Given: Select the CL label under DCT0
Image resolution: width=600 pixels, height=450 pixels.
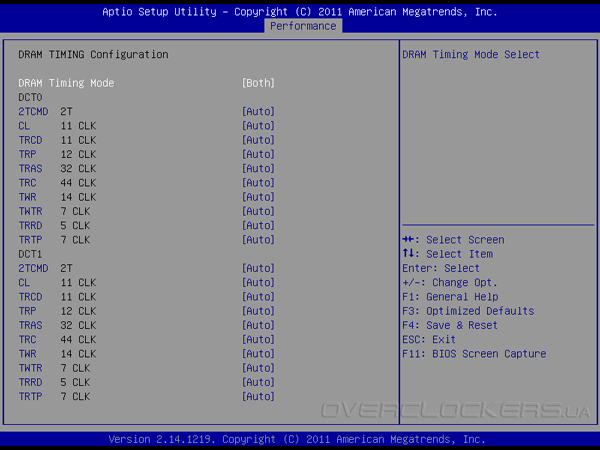Looking at the screenshot, I should click(24, 126).
